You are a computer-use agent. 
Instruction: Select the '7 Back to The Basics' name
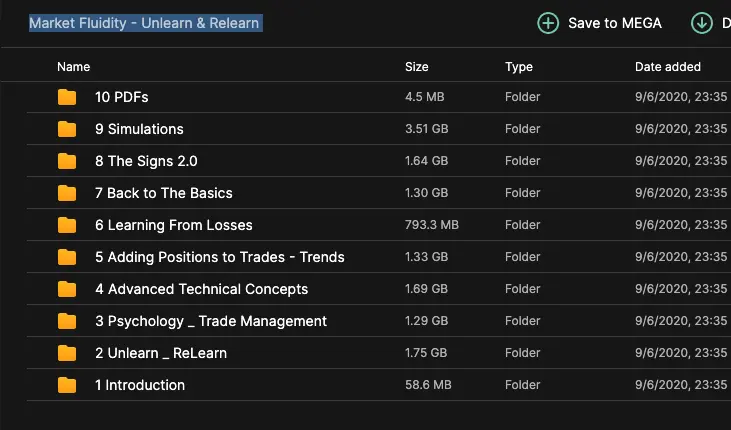[x=164, y=193]
